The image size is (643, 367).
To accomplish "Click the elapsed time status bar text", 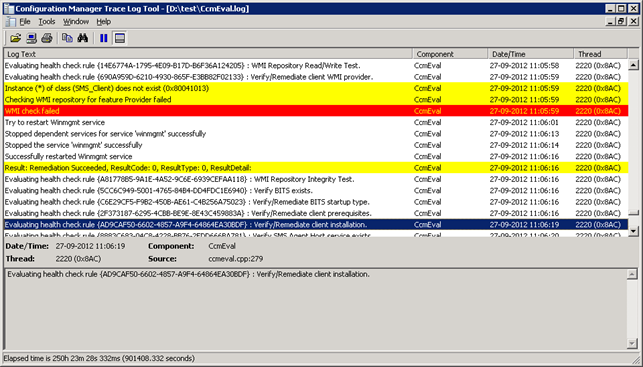I will point(99,358).
